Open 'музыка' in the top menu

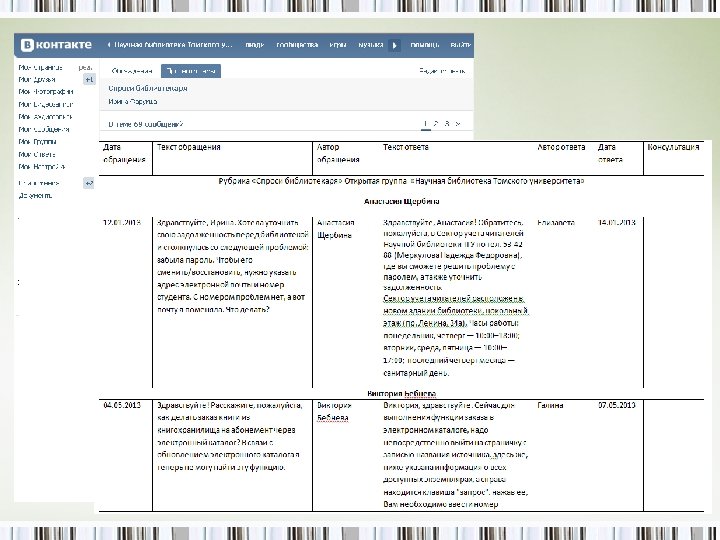[371, 45]
